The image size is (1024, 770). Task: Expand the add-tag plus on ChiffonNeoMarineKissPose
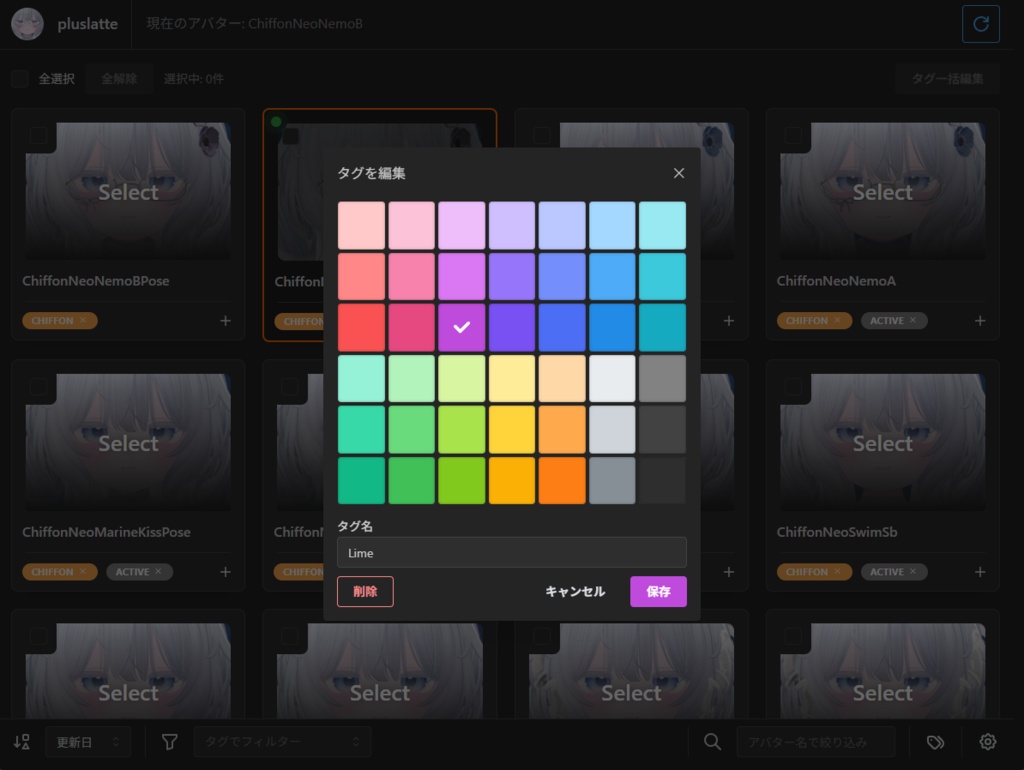pyautogui.click(x=225, y=571)
